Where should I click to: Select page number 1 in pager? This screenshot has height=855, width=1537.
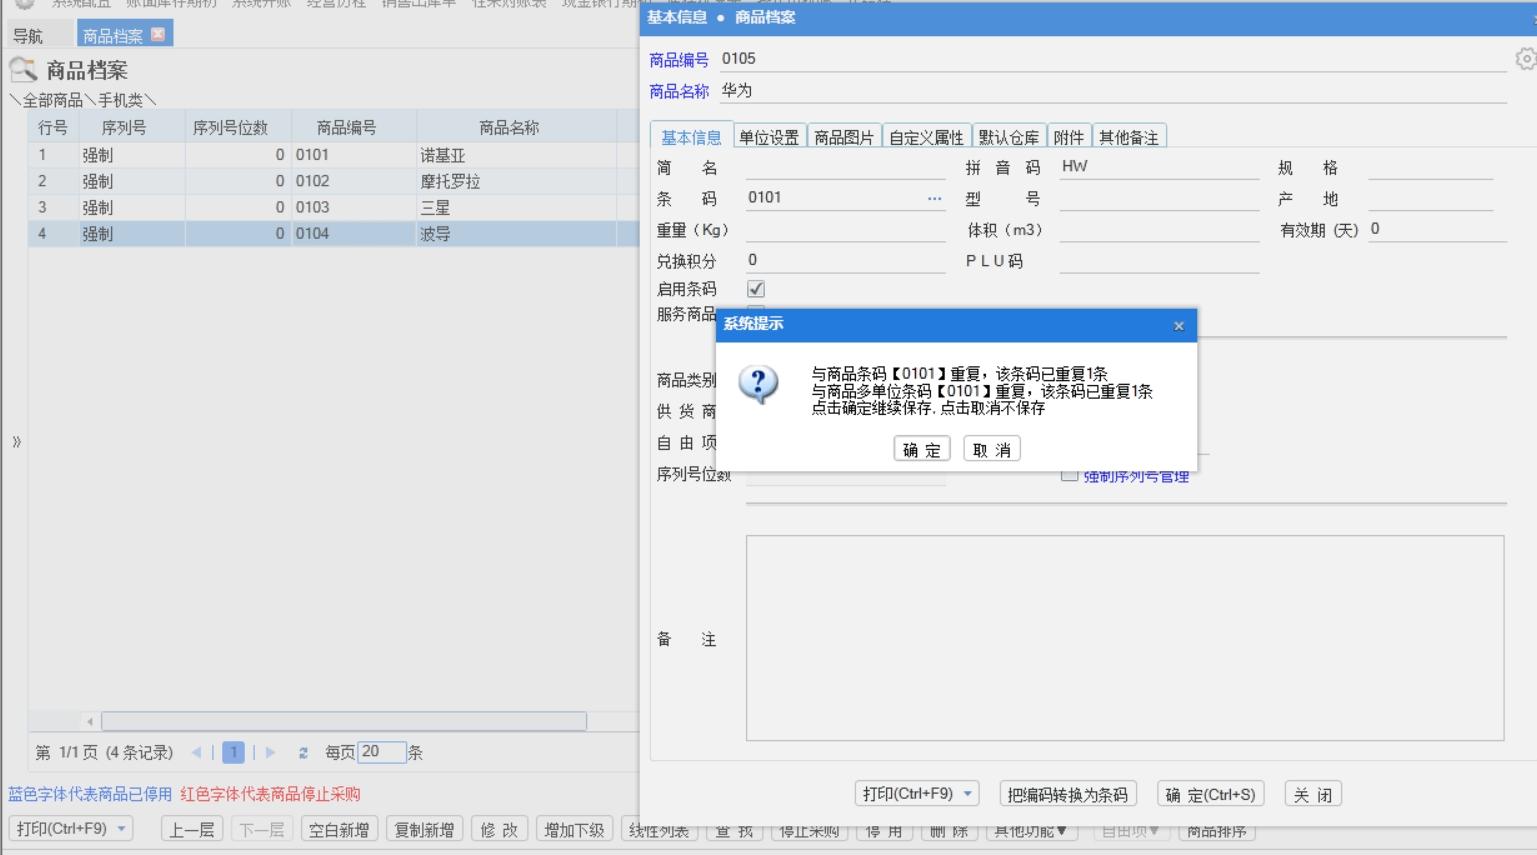point(233,753)
